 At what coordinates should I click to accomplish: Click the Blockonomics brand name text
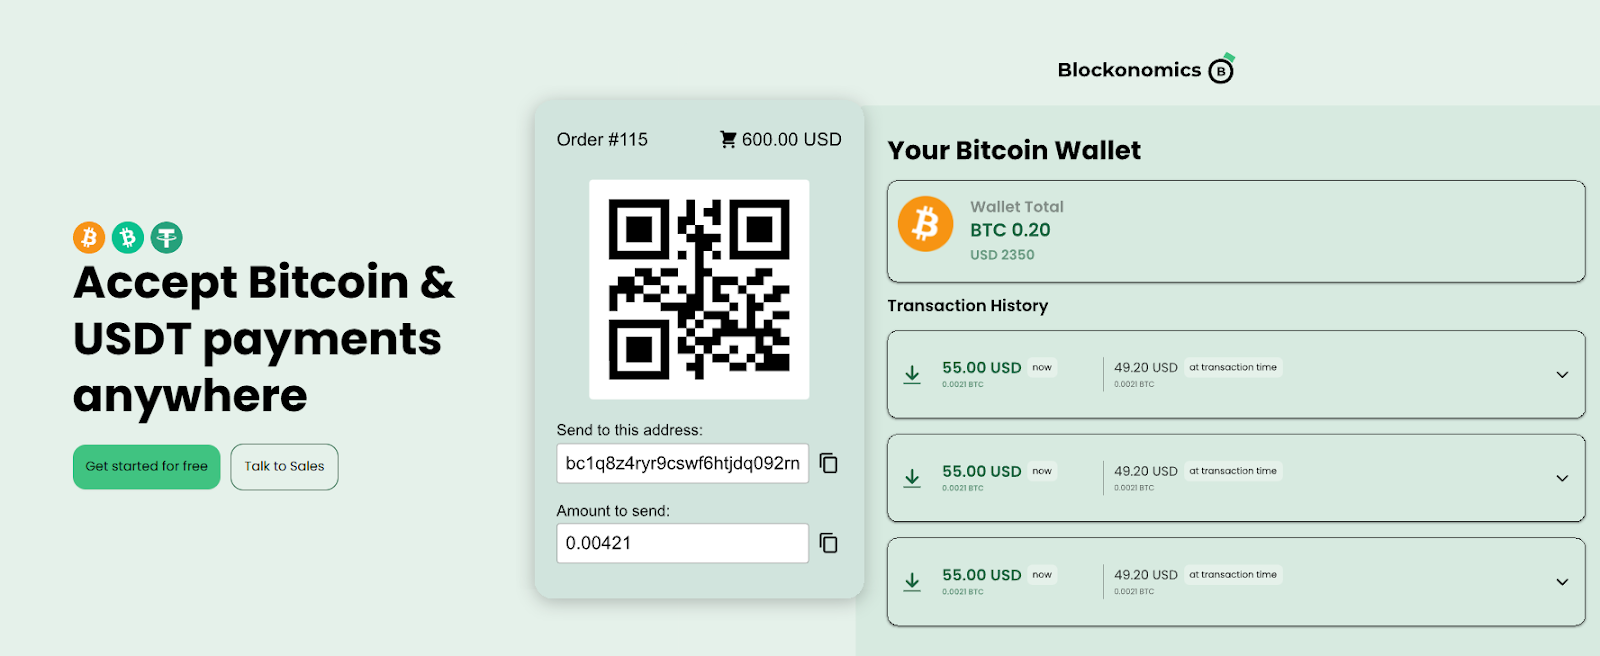click(x=1129, y=70)
